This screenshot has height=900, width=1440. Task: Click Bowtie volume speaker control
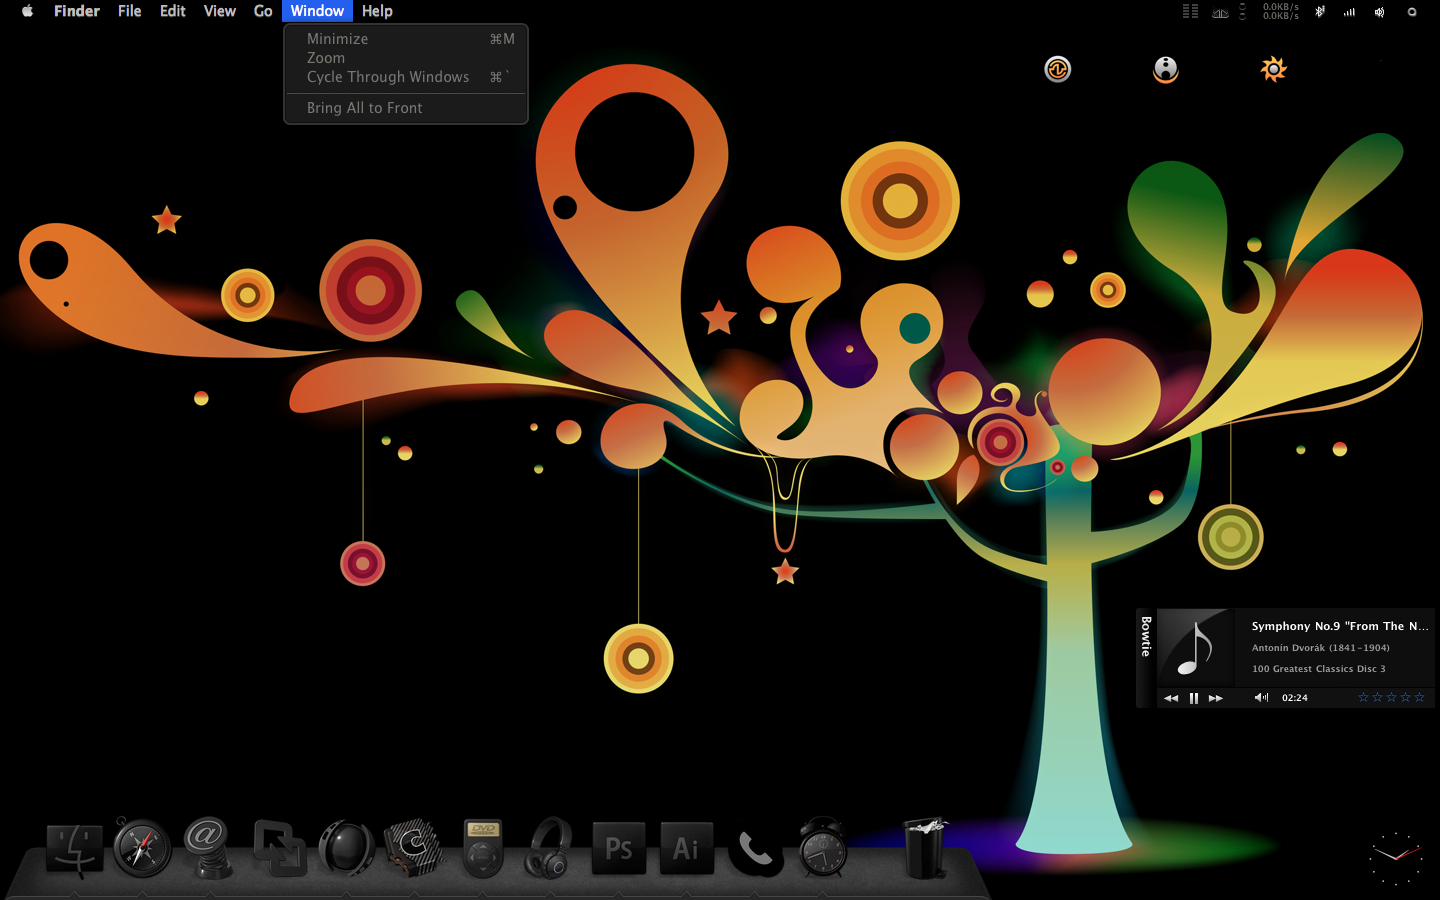[x=1261, y=698]
